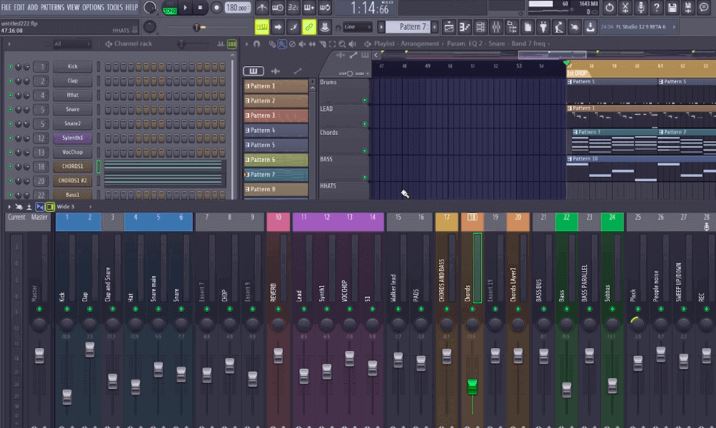Open the EDIT menu

coord(19,7)
